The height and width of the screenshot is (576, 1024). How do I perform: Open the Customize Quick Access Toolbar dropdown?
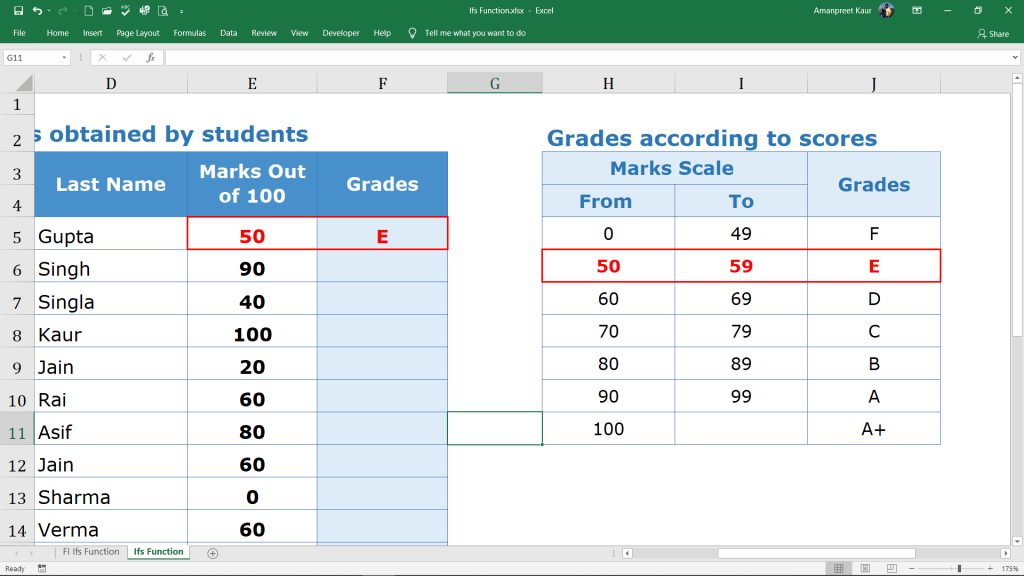click(x=182, y=10)
